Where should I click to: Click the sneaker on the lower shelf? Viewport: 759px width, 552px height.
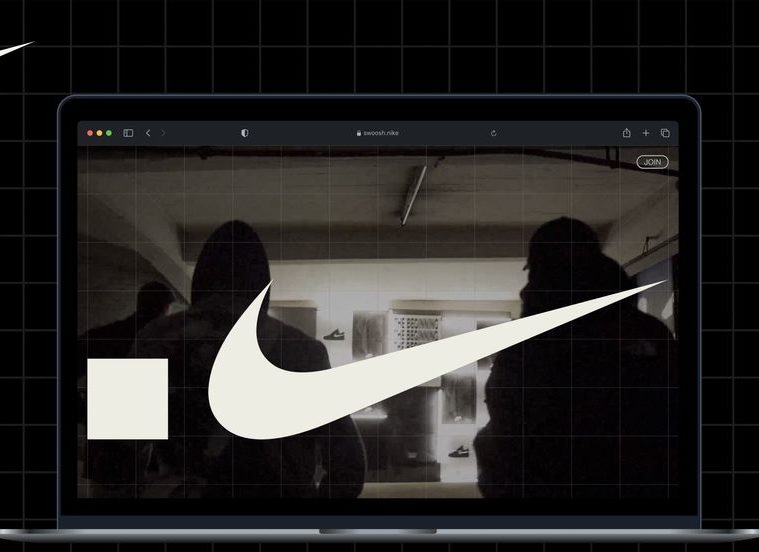[x=459, y=451]
